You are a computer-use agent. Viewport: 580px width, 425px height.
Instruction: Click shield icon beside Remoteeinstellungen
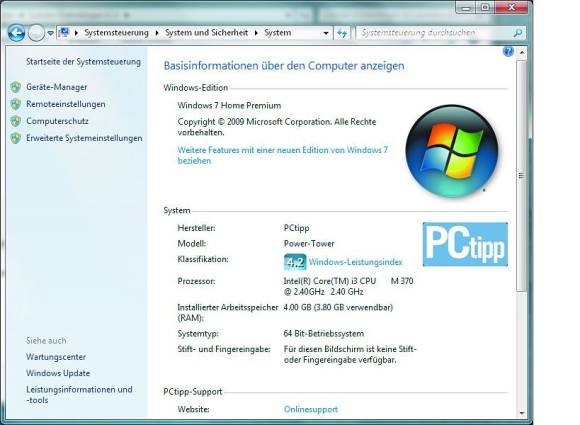[16, 104]
